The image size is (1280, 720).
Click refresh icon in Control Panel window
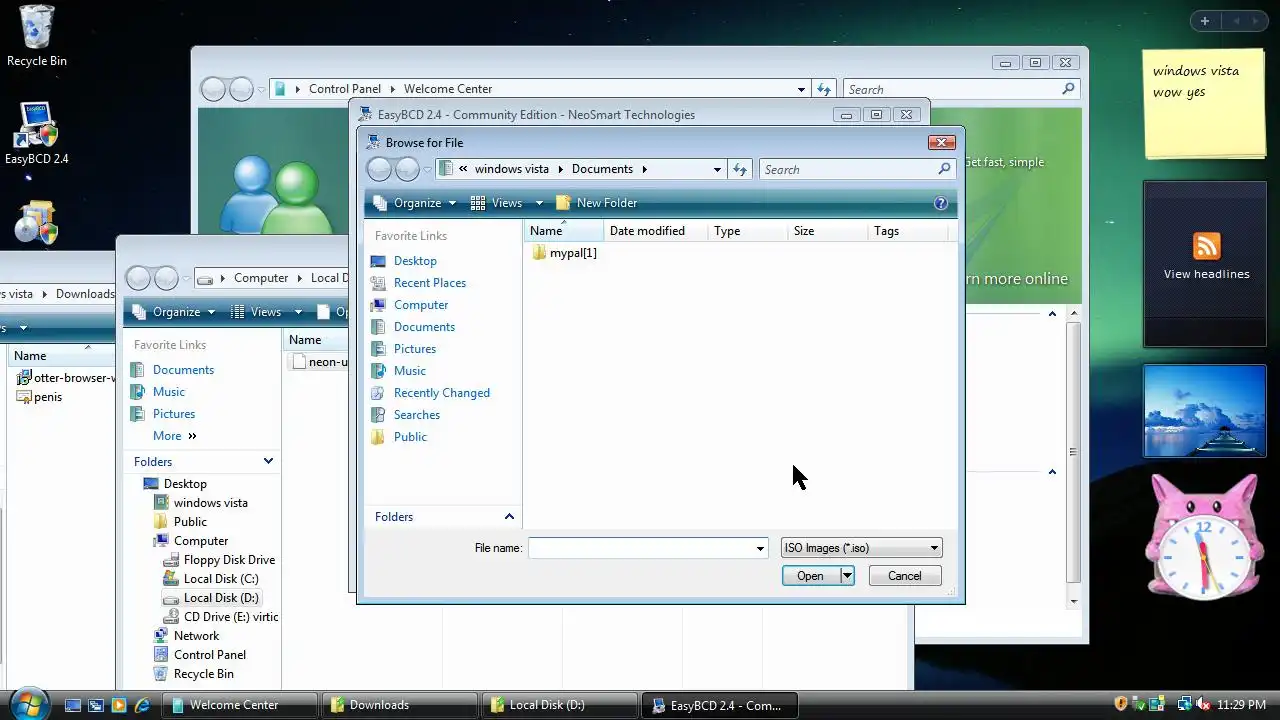click(x=823, y=89)
